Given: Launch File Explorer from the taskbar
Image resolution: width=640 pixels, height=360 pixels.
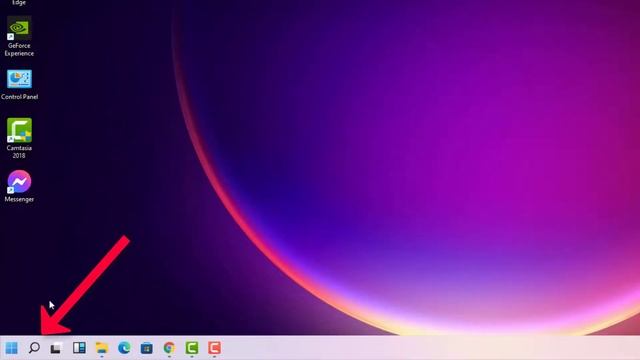Looking at the screenshot, I should 102,348.
